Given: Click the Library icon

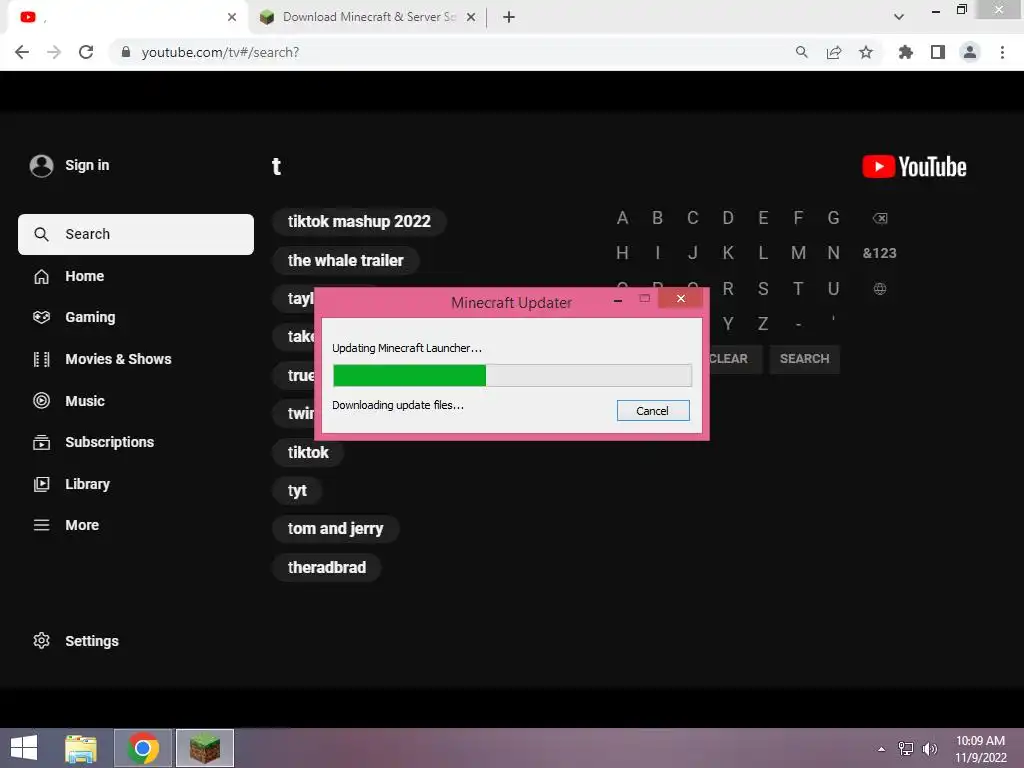Looking at the screenshot, I should (x=41, y=484).
